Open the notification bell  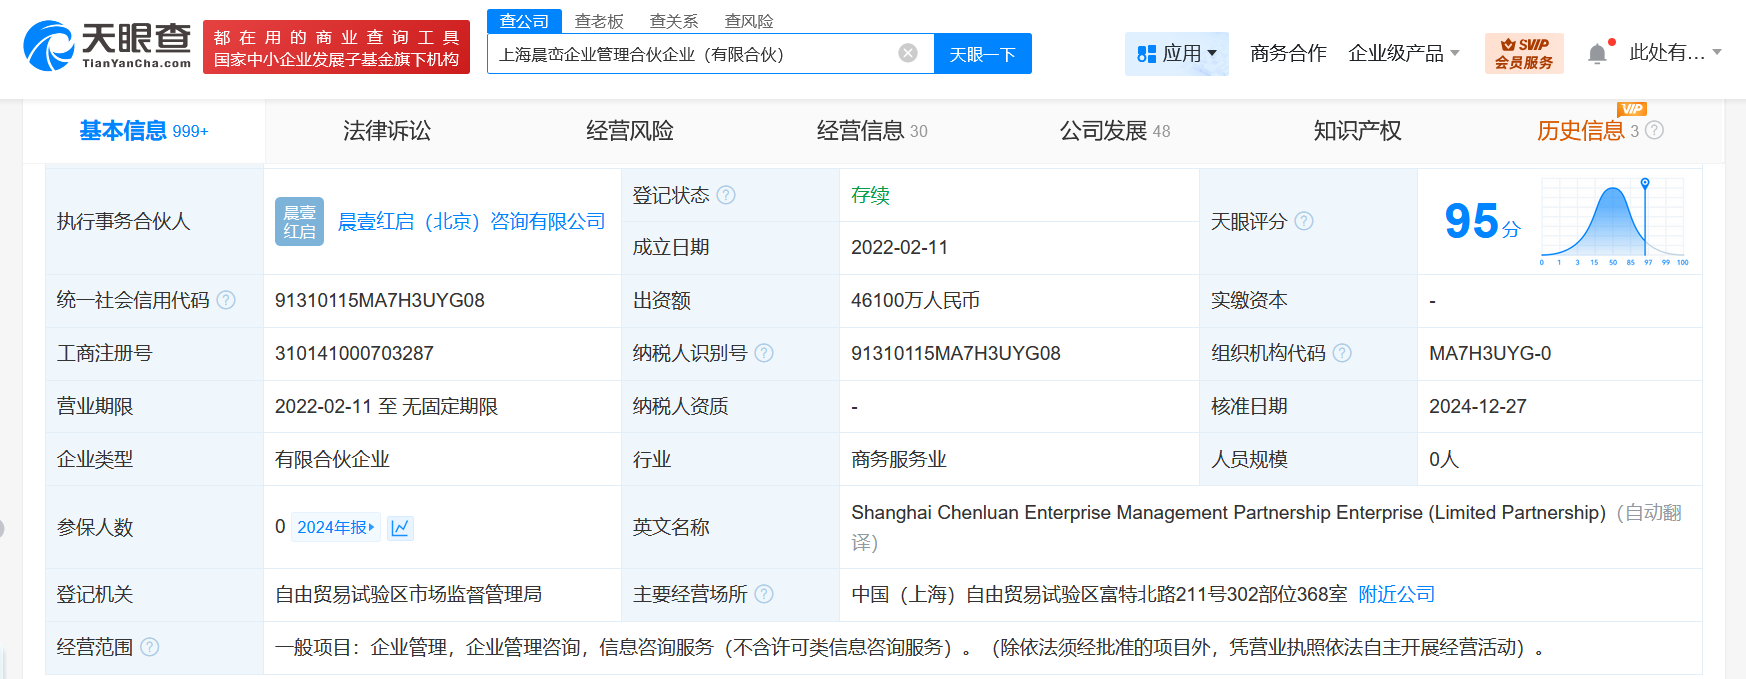[x=1598, y=54]
